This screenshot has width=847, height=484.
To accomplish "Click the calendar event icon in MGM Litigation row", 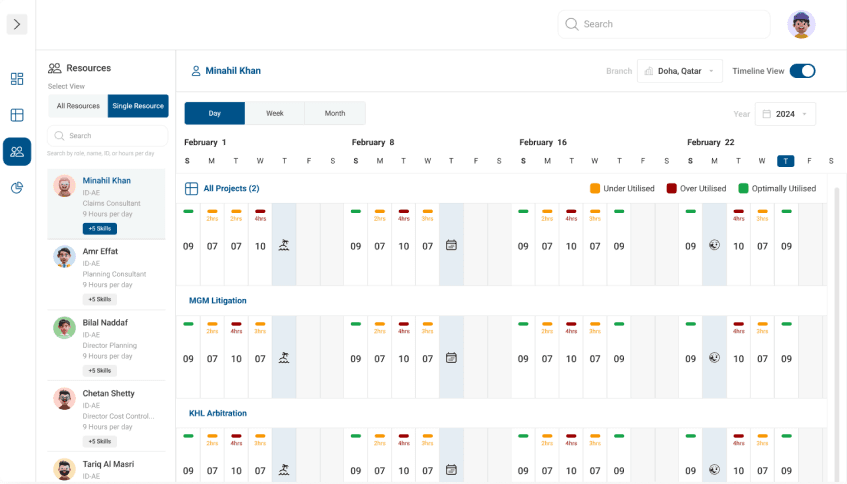I will tap(451, 358).
